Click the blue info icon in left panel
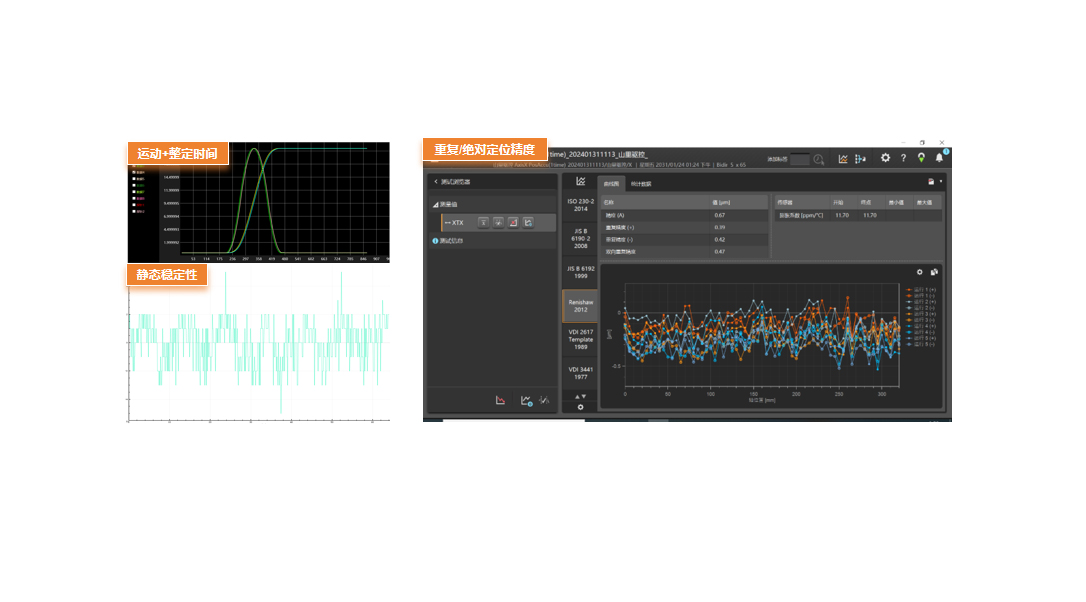 point(435,241)
